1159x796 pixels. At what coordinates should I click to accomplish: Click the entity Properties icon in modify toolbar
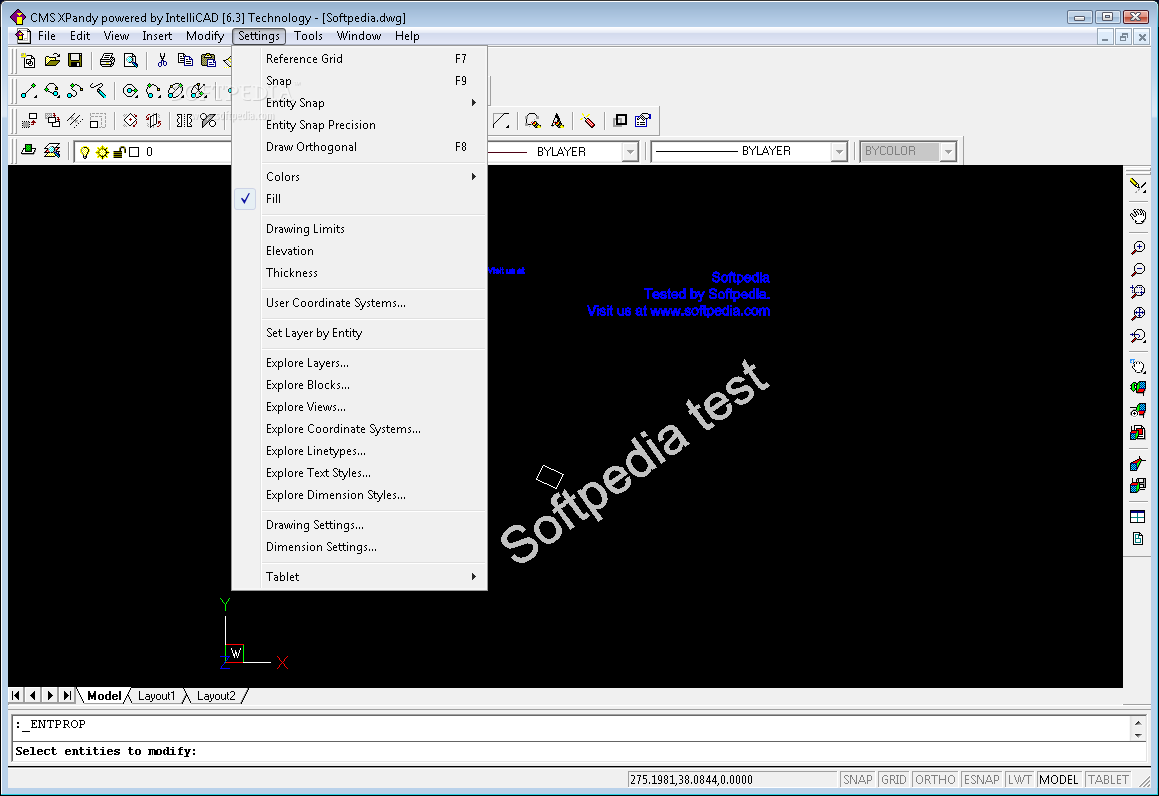coord(642,120)
